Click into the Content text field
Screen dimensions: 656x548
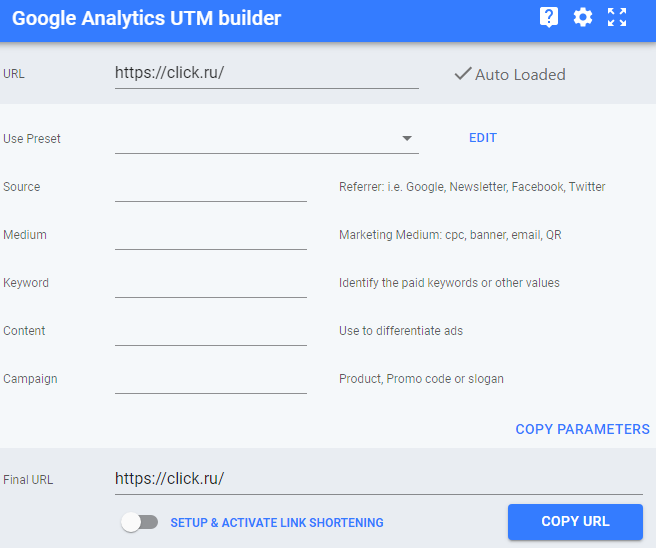[x=210, y=331]
